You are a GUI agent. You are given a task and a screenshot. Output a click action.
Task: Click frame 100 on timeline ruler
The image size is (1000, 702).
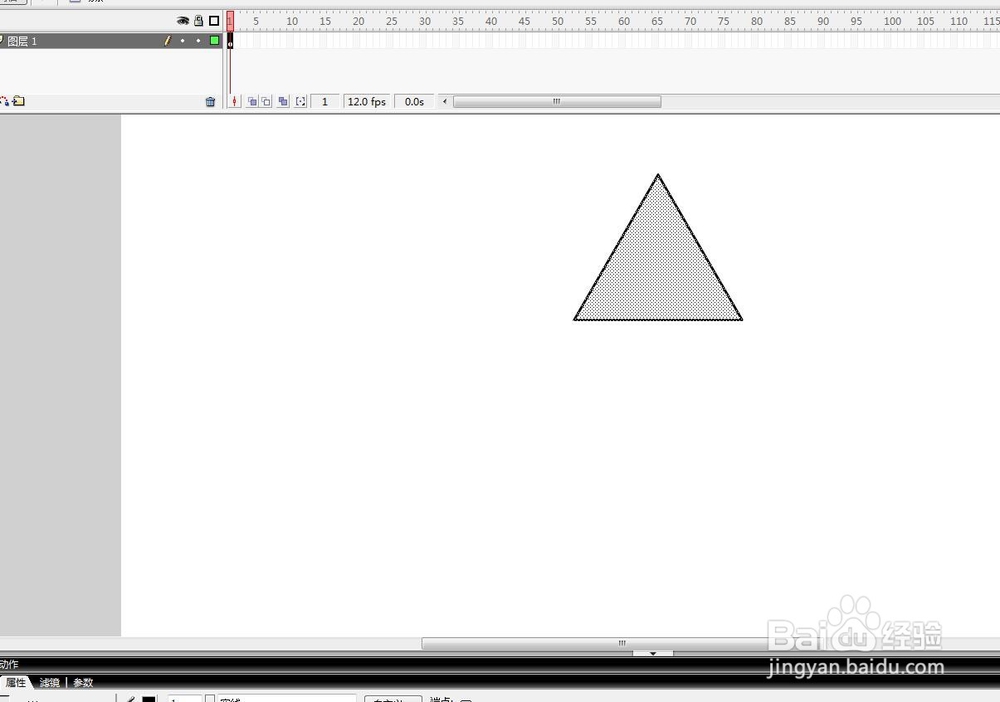point(892,21)
